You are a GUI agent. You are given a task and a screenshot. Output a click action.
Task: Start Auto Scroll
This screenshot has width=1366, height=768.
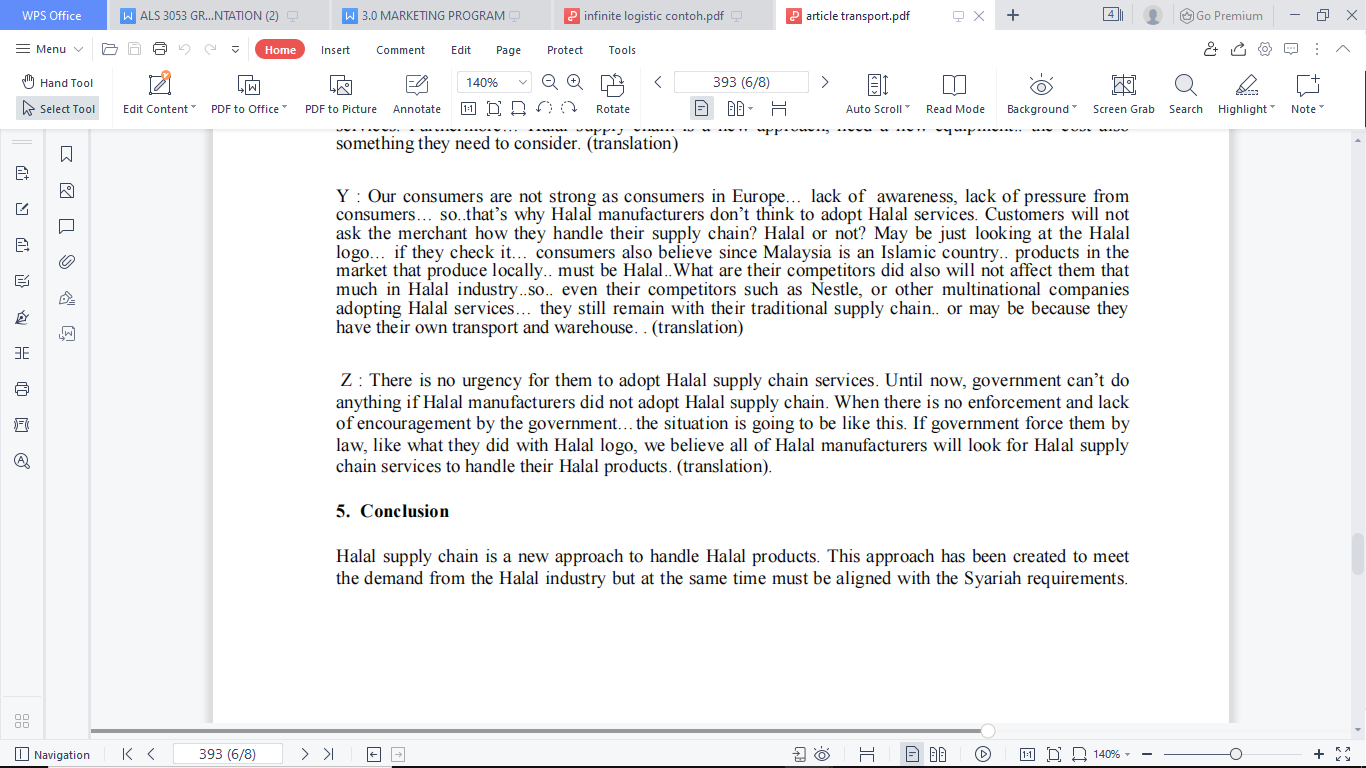(x=878, y=94)
